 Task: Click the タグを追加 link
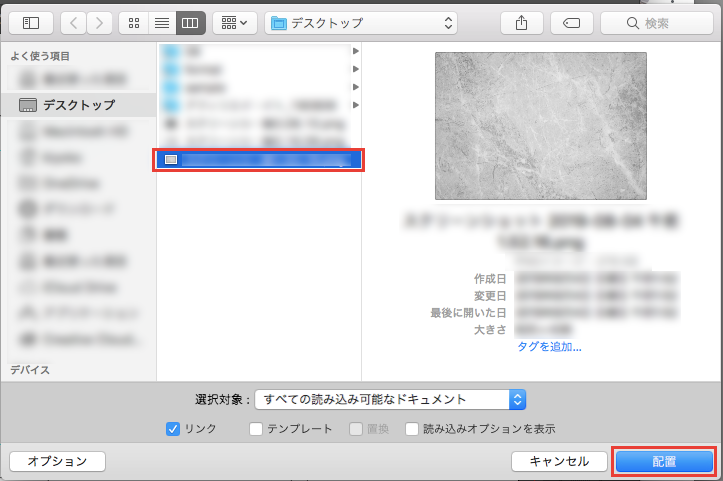[549, 347]
